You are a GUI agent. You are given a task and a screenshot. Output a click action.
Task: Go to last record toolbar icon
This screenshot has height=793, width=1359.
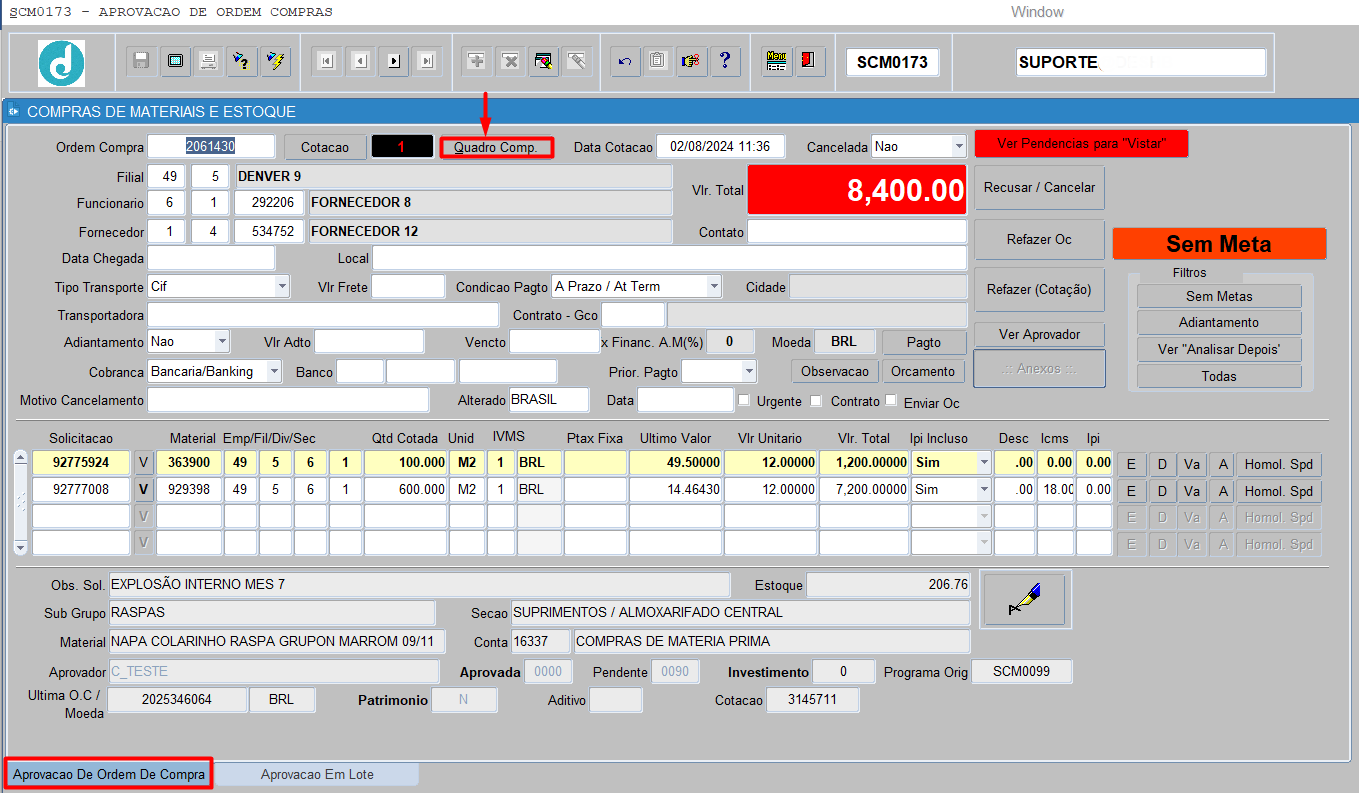click(x=427, y=61)
